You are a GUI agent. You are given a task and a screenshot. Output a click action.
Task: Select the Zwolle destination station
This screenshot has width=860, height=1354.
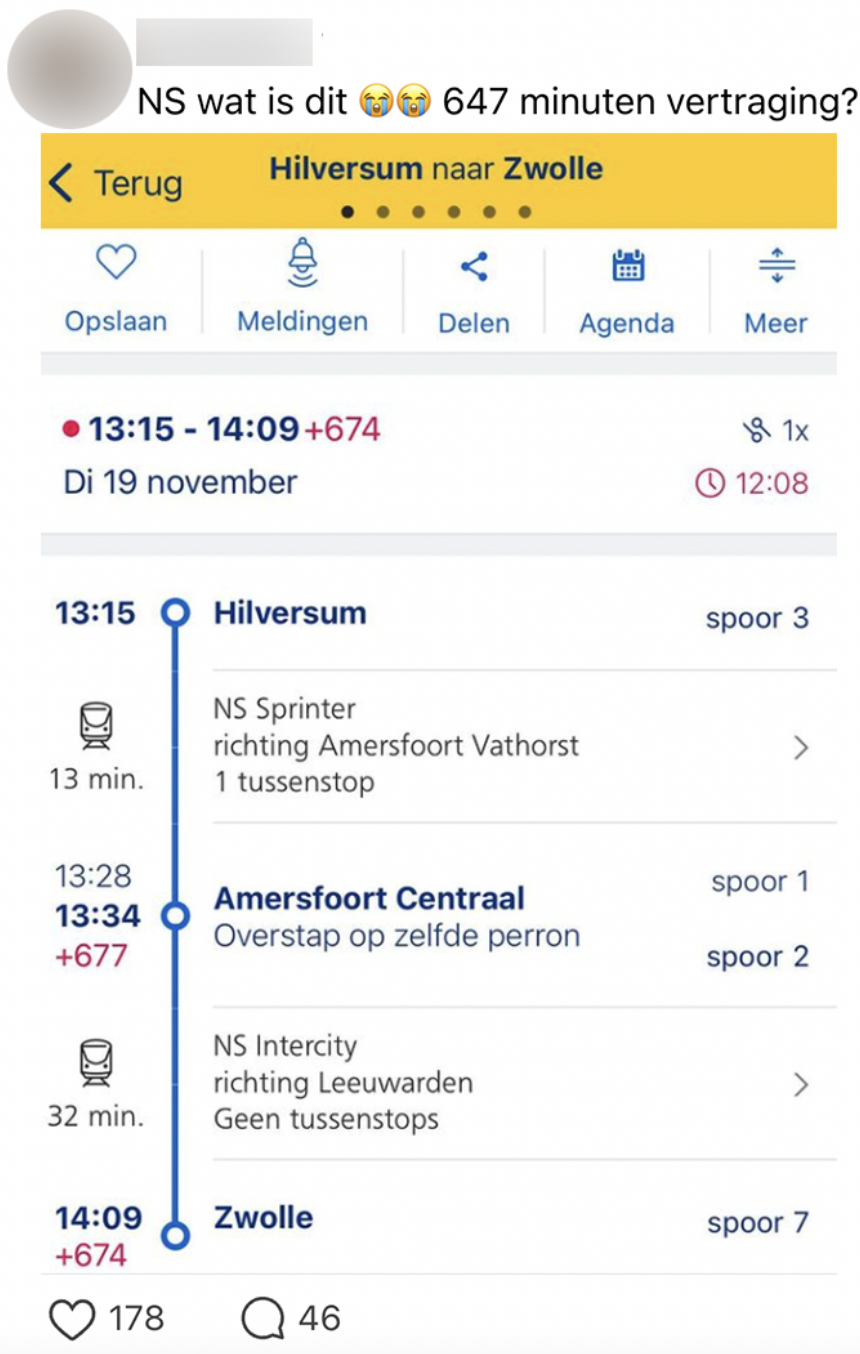pos(263,1218)
